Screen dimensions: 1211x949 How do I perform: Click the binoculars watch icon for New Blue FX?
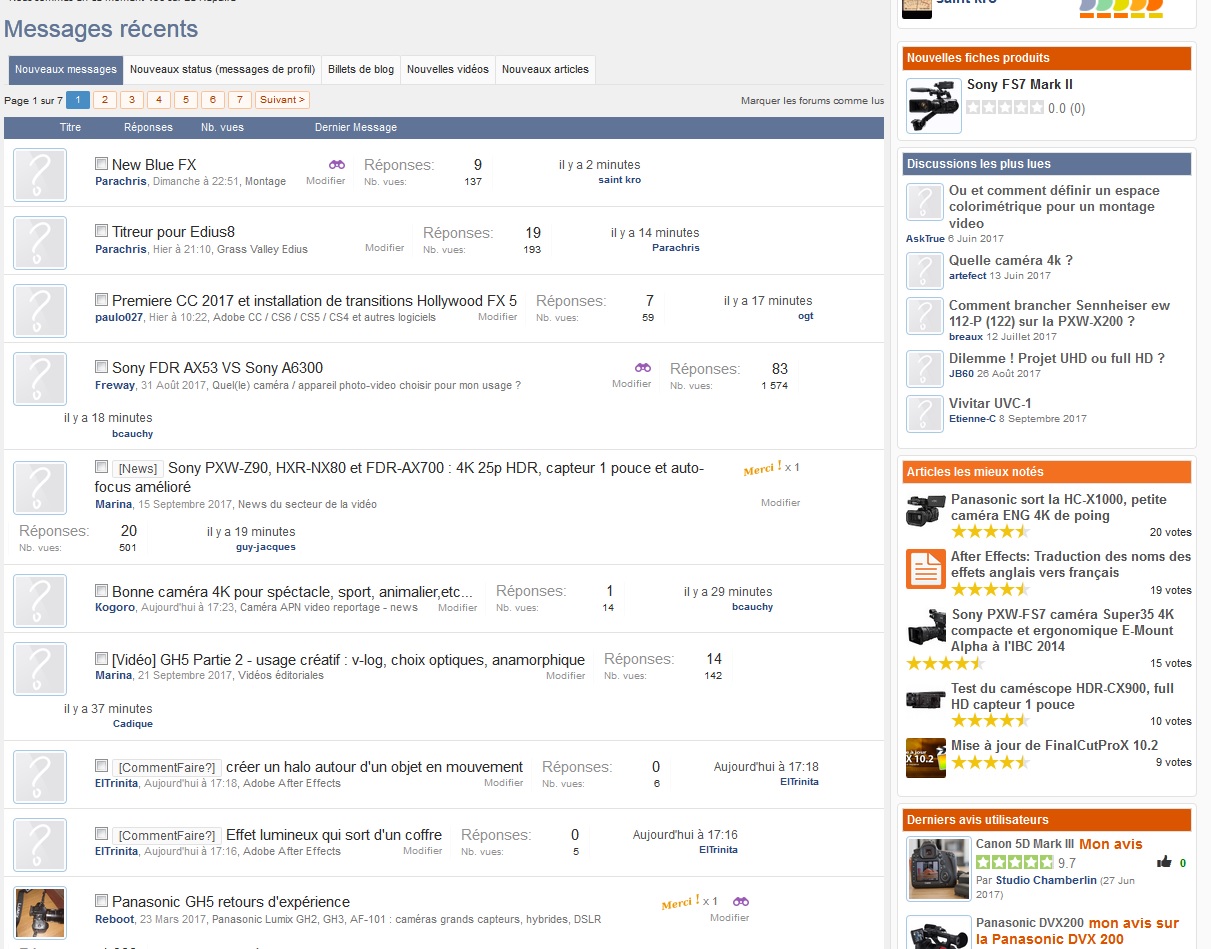tap(336, 164)
